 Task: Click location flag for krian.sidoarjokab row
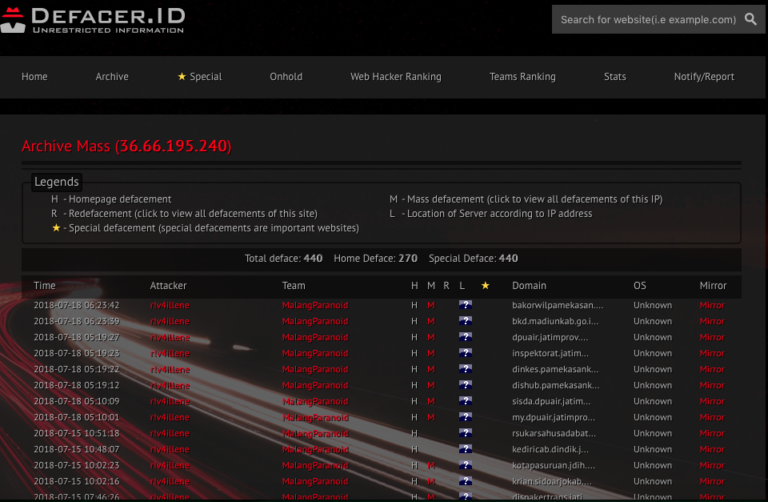pyautogui.click(x=465, y=481)
